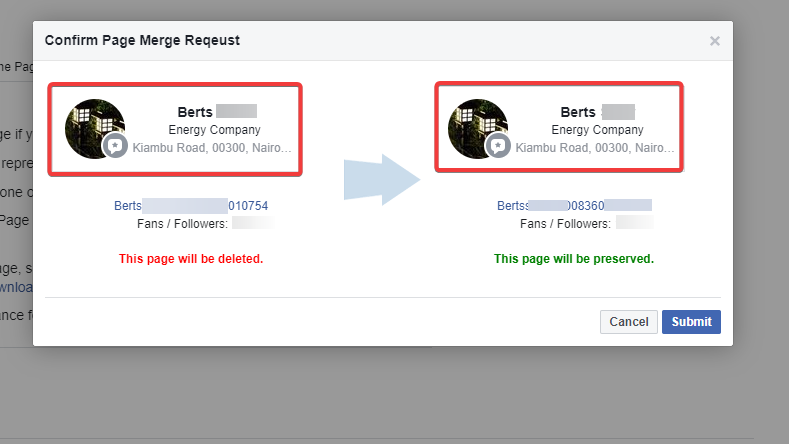Click the right page's profile picture
Screen dimensions: 789x444
(x=476, y=125)
